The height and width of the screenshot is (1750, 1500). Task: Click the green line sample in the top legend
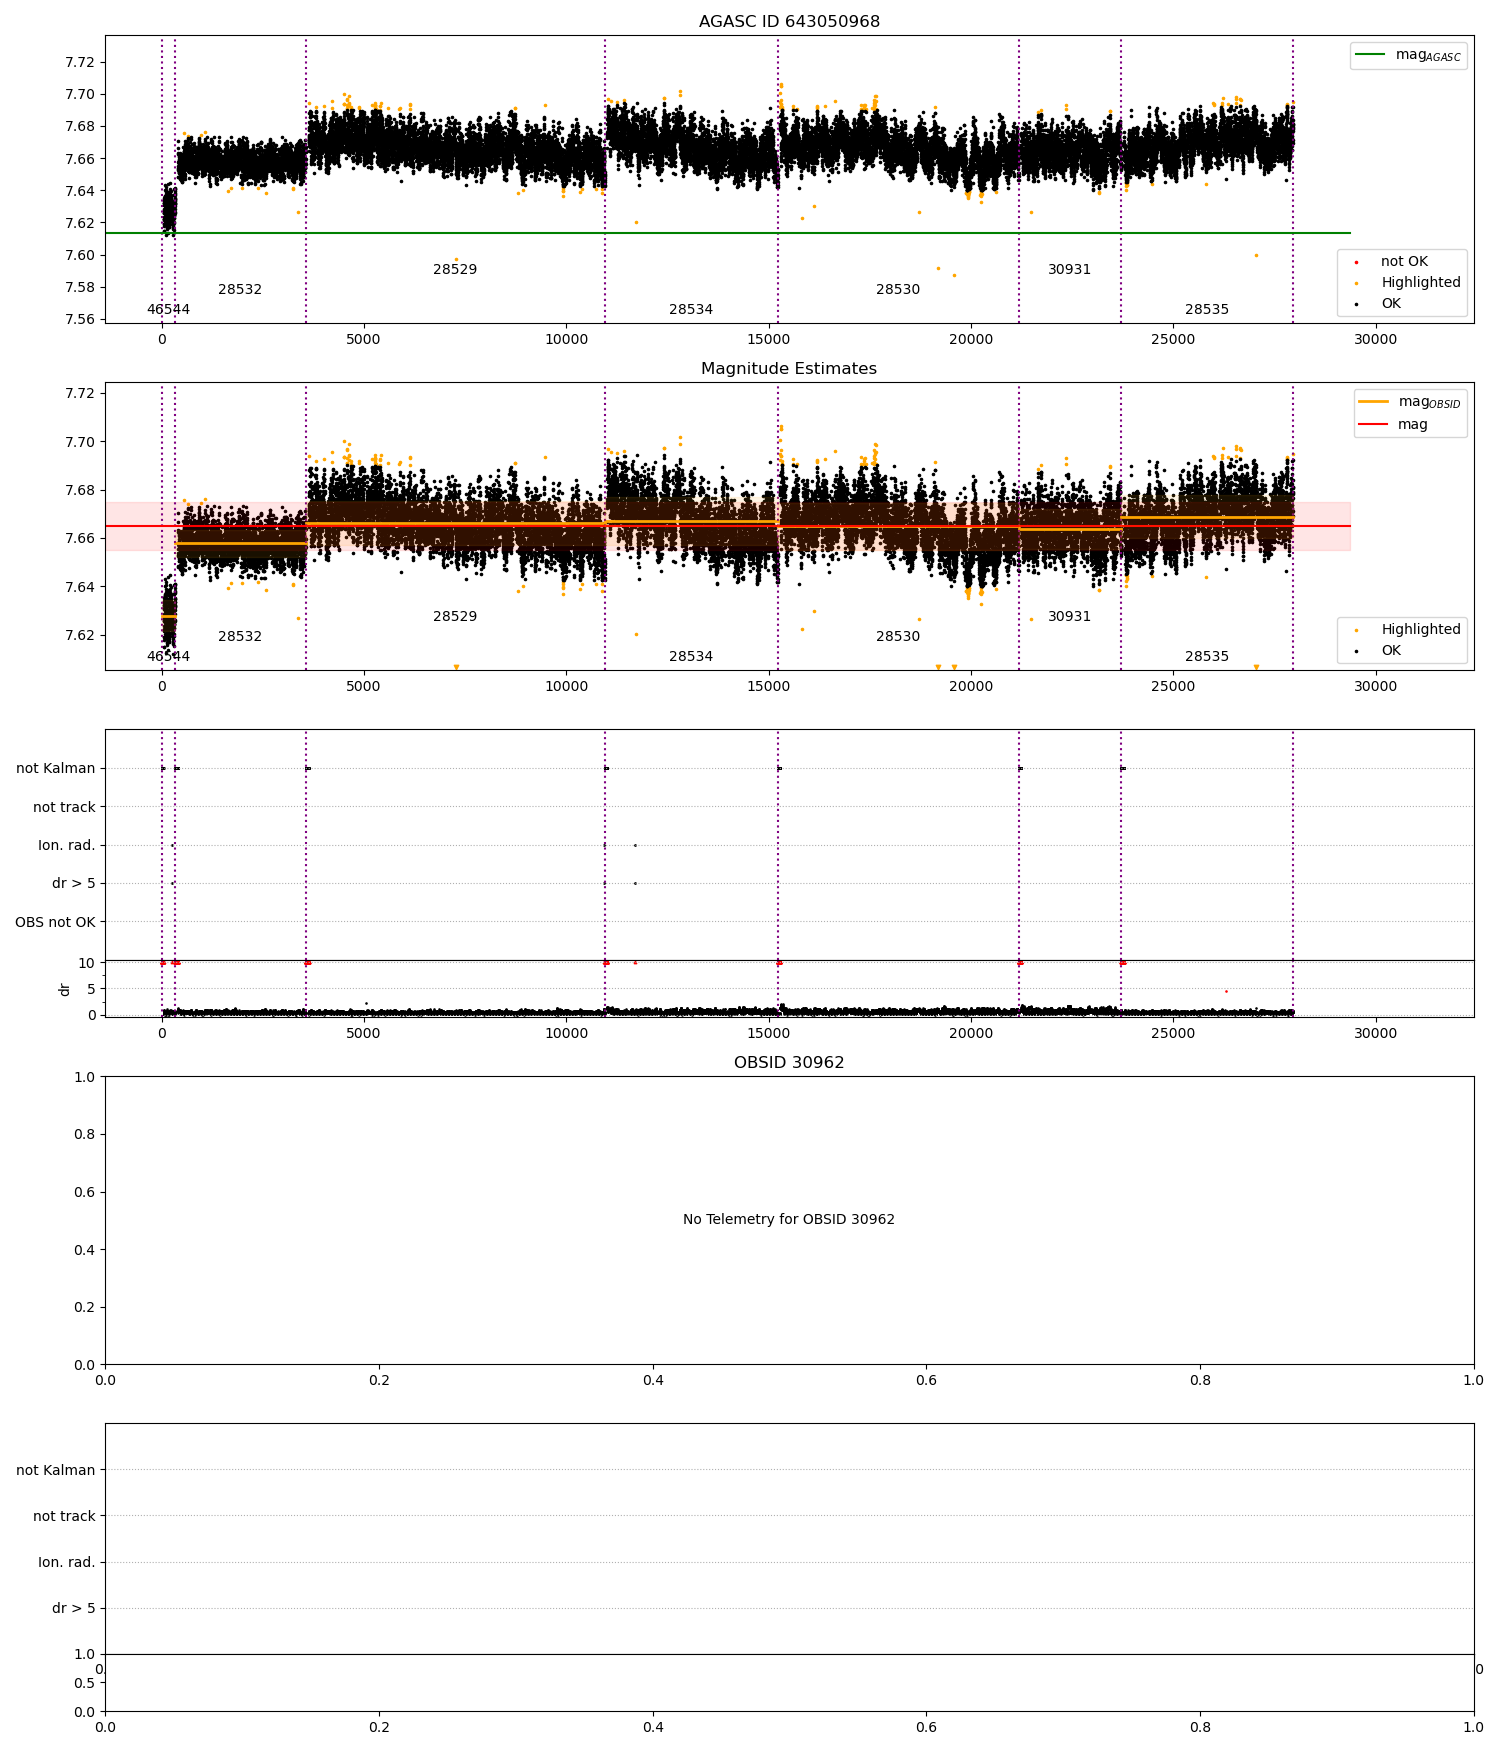(x=1370, y=55)
